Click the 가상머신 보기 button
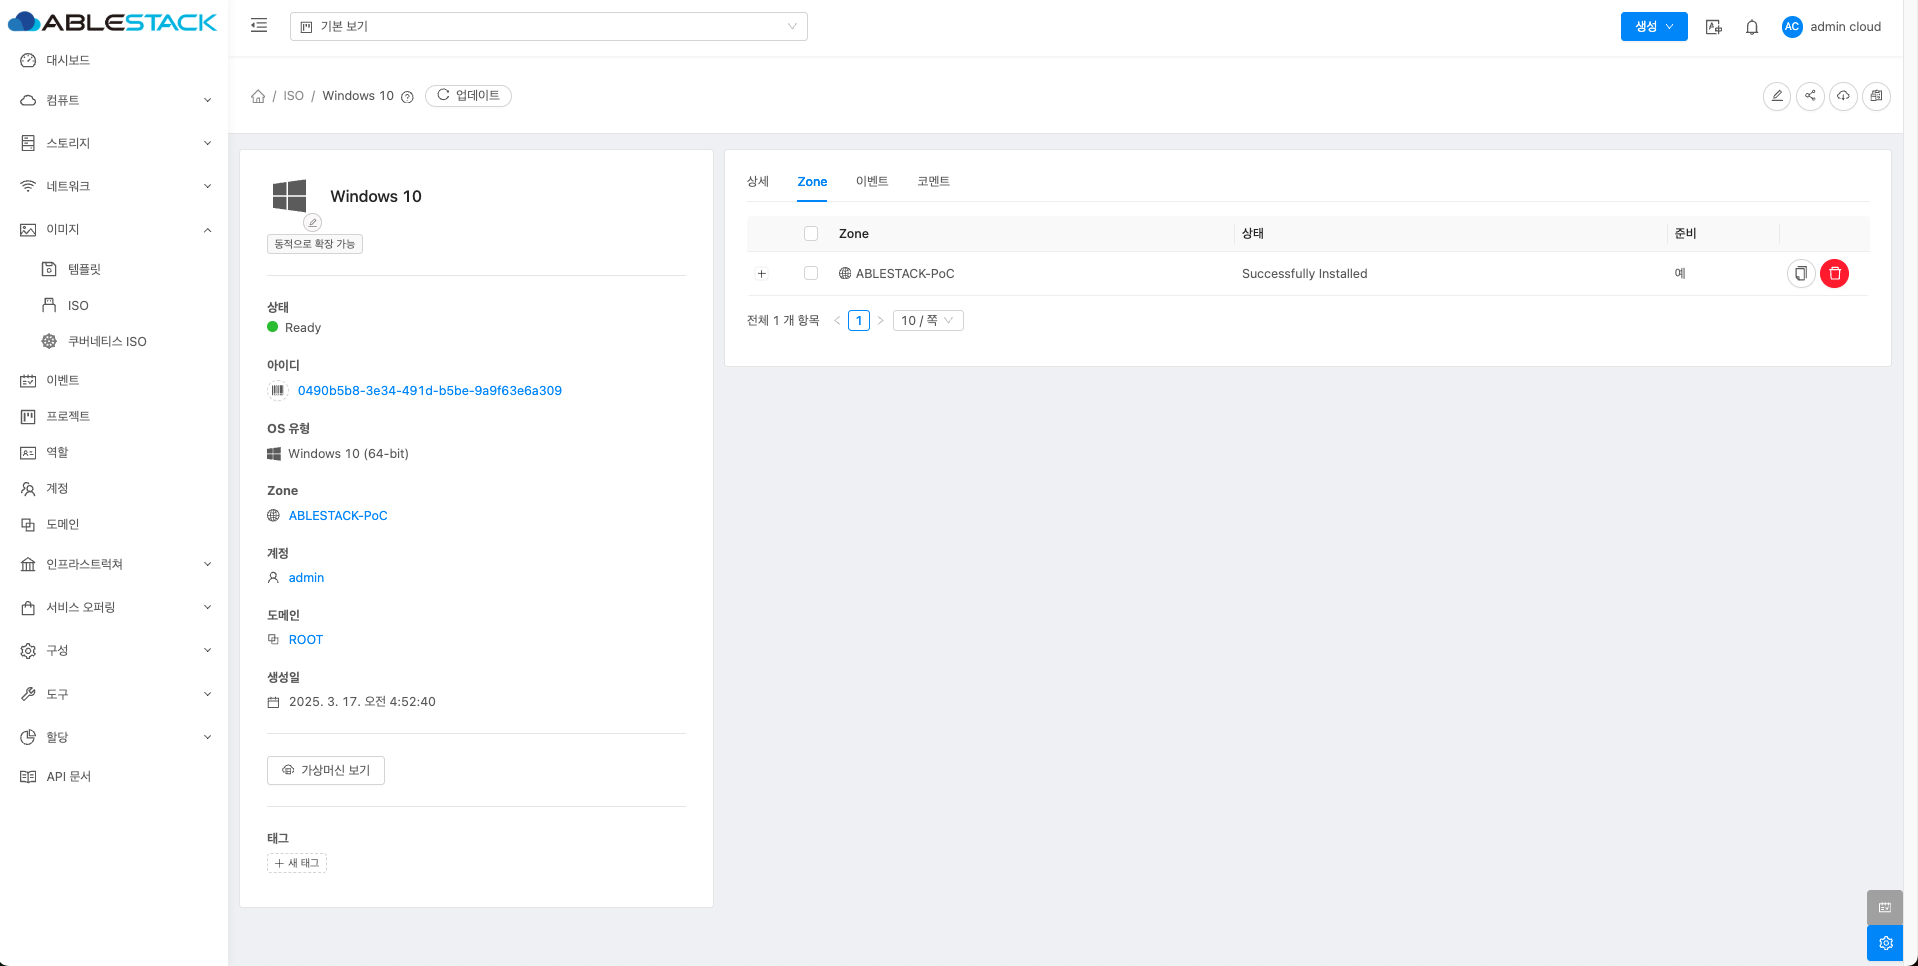This screenshot has width=1918, height=966. pos(326,770)
